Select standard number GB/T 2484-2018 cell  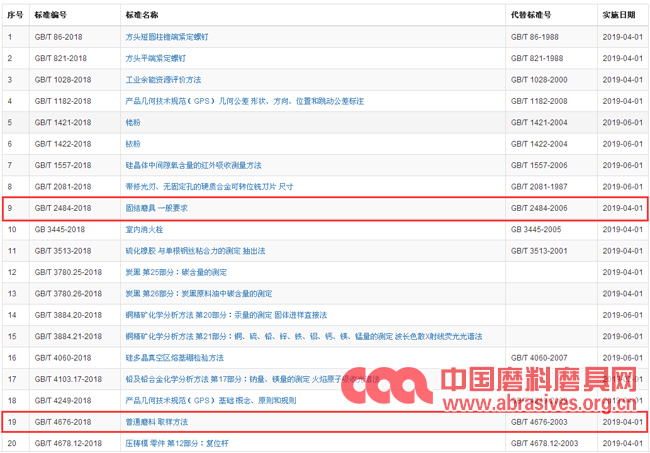(63, 208)
